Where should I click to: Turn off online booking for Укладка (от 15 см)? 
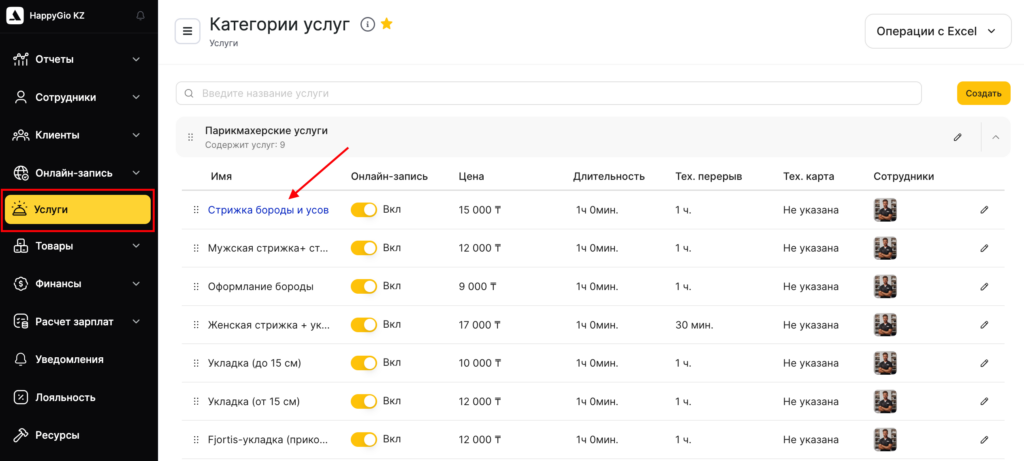coord(364,401)
